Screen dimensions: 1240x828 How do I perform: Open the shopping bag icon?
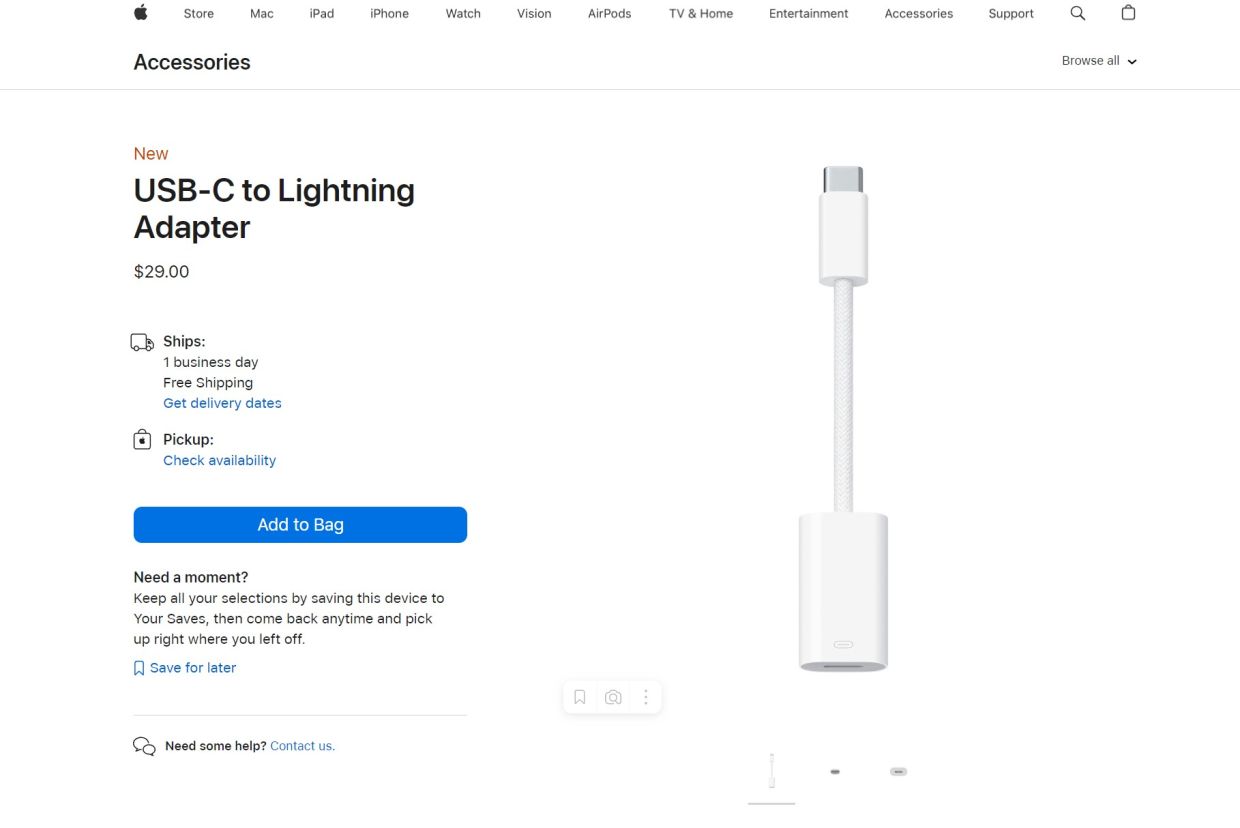coord(1128,13)
